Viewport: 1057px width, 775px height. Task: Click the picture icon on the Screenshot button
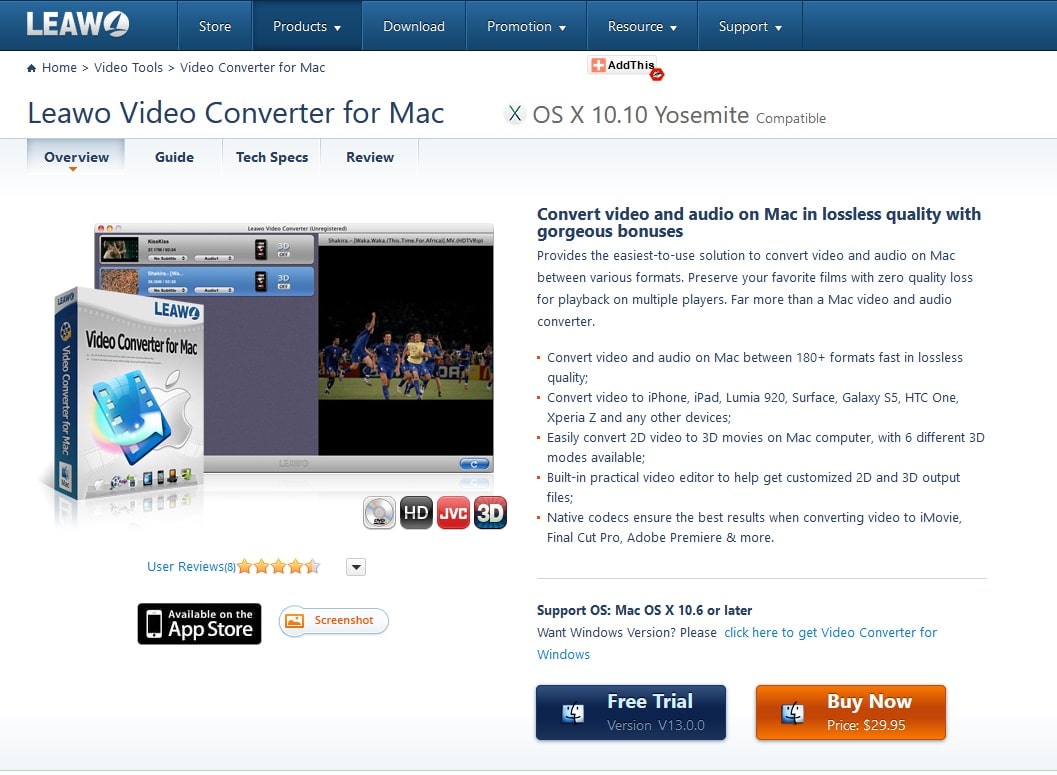tap(295, 621)
